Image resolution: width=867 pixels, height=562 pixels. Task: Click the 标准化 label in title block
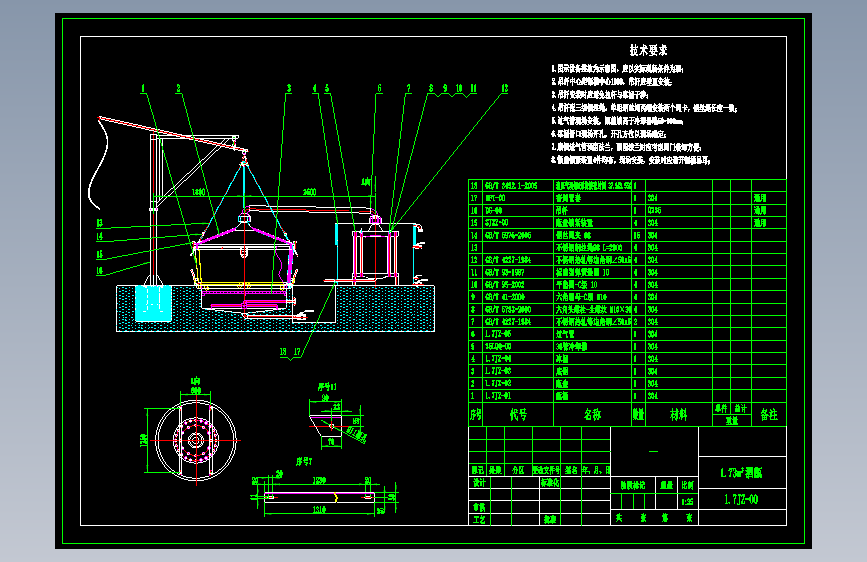click(x=550, y=482)
